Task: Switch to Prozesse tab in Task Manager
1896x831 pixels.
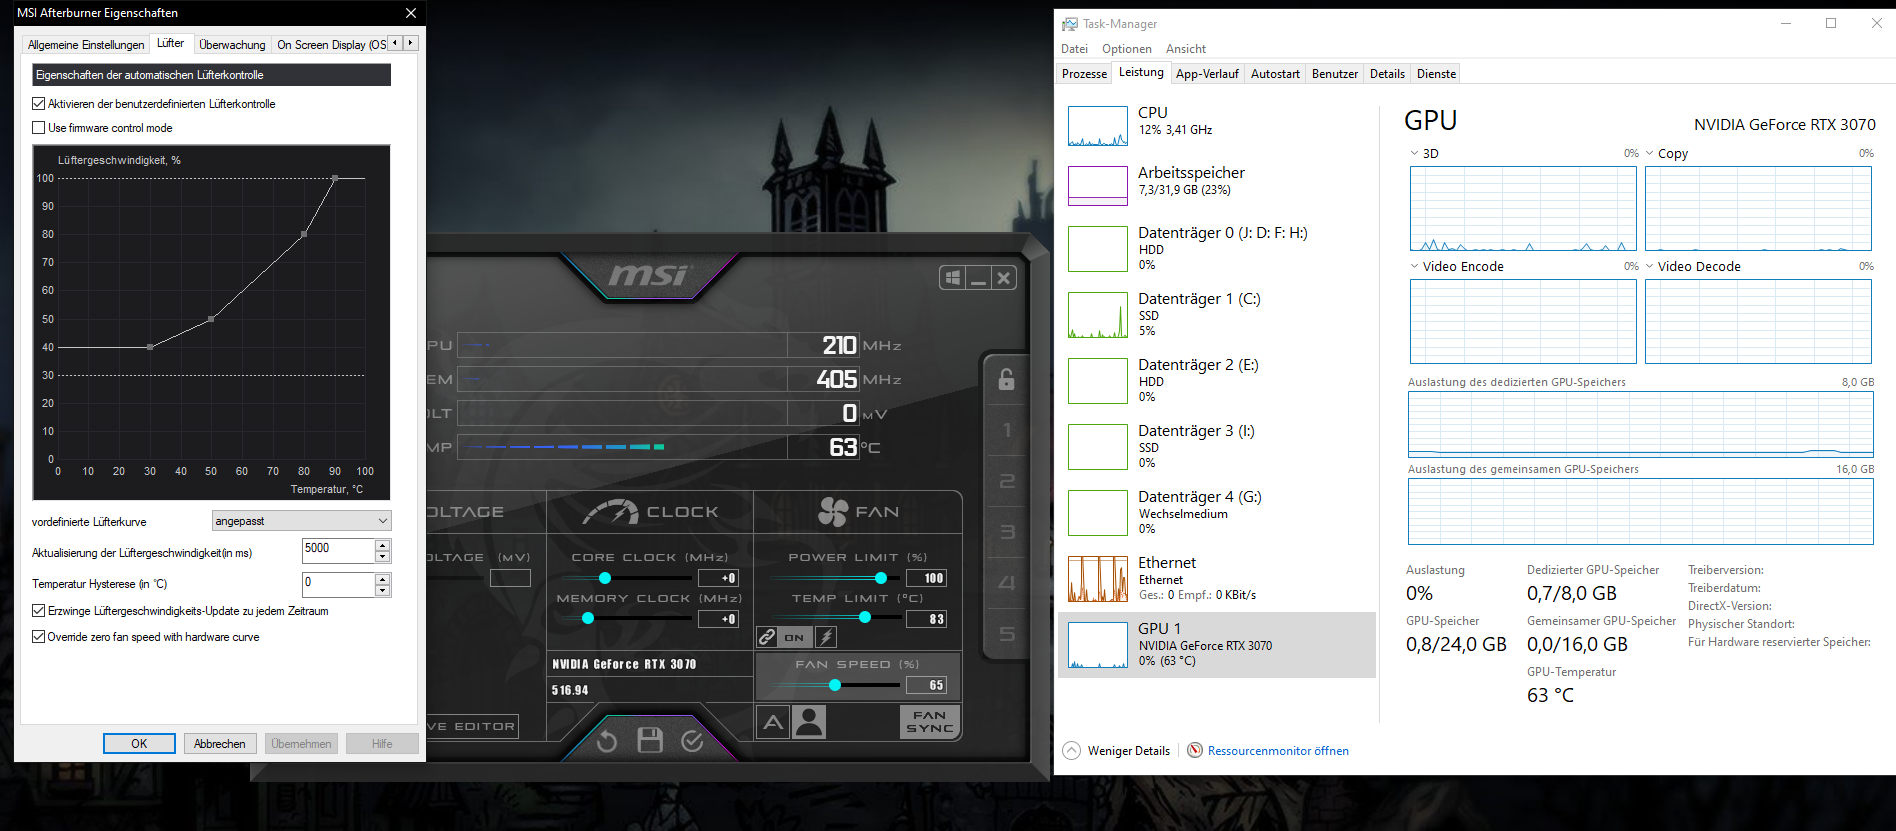Action: click(1084, 74)
